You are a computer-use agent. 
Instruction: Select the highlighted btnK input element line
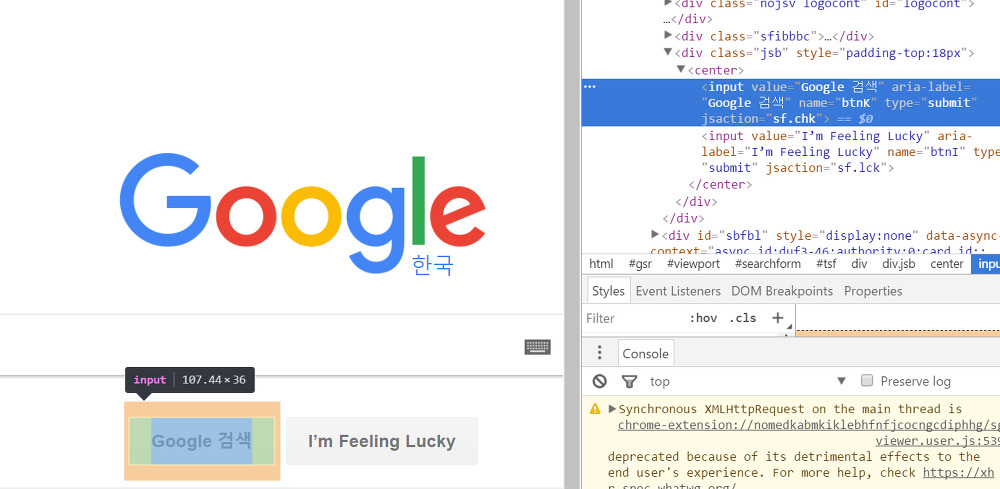(791, 103)
